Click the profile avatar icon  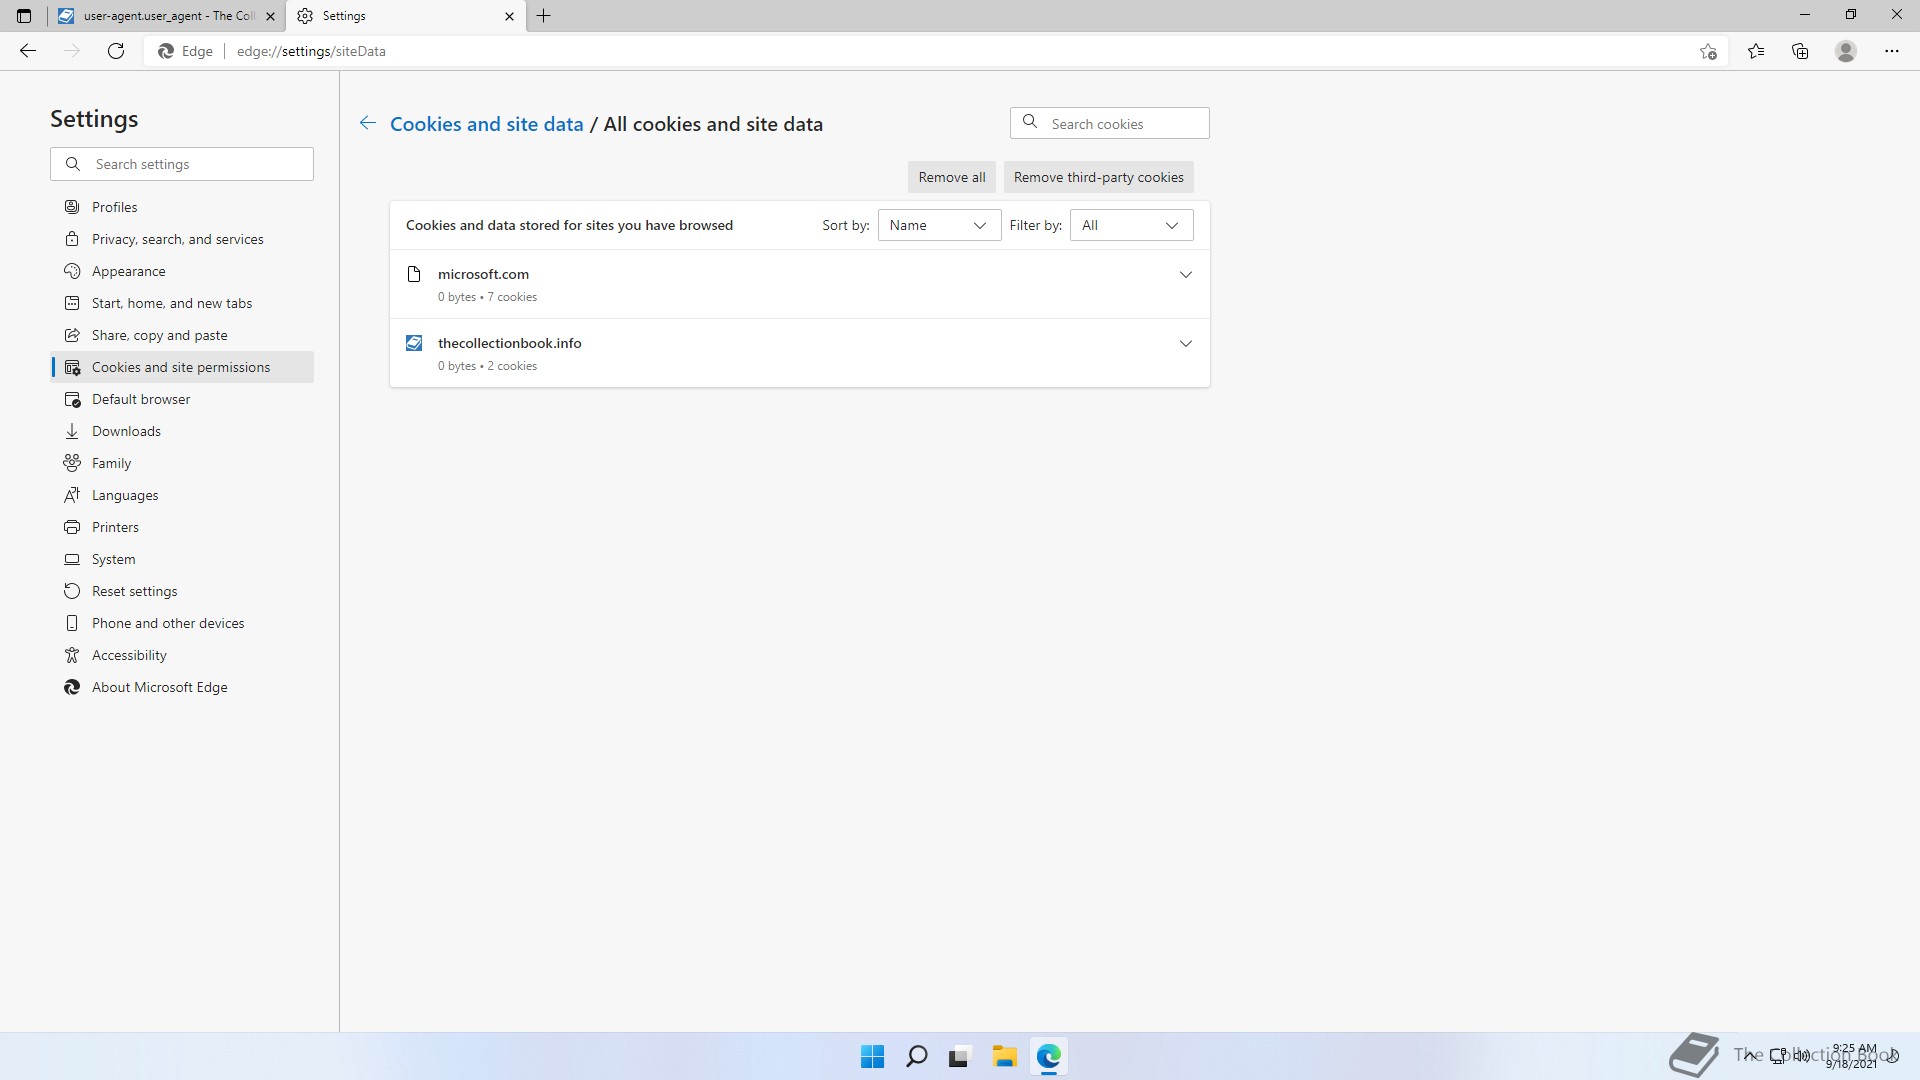pos(1846,51)
